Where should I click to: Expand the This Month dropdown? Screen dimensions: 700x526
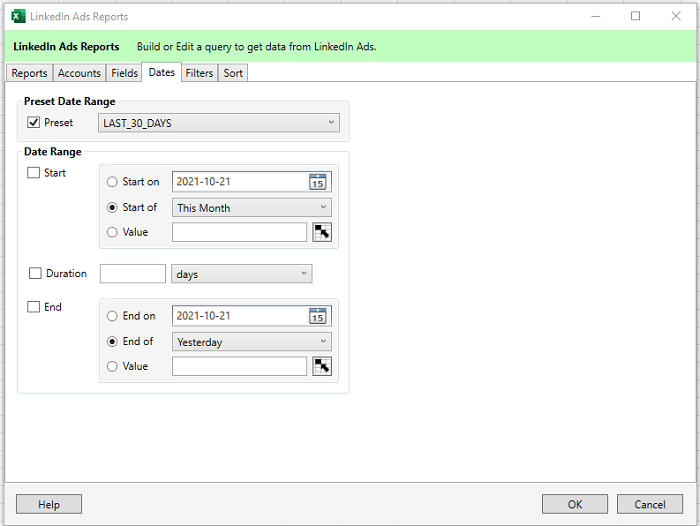click(x=252, y=208)
